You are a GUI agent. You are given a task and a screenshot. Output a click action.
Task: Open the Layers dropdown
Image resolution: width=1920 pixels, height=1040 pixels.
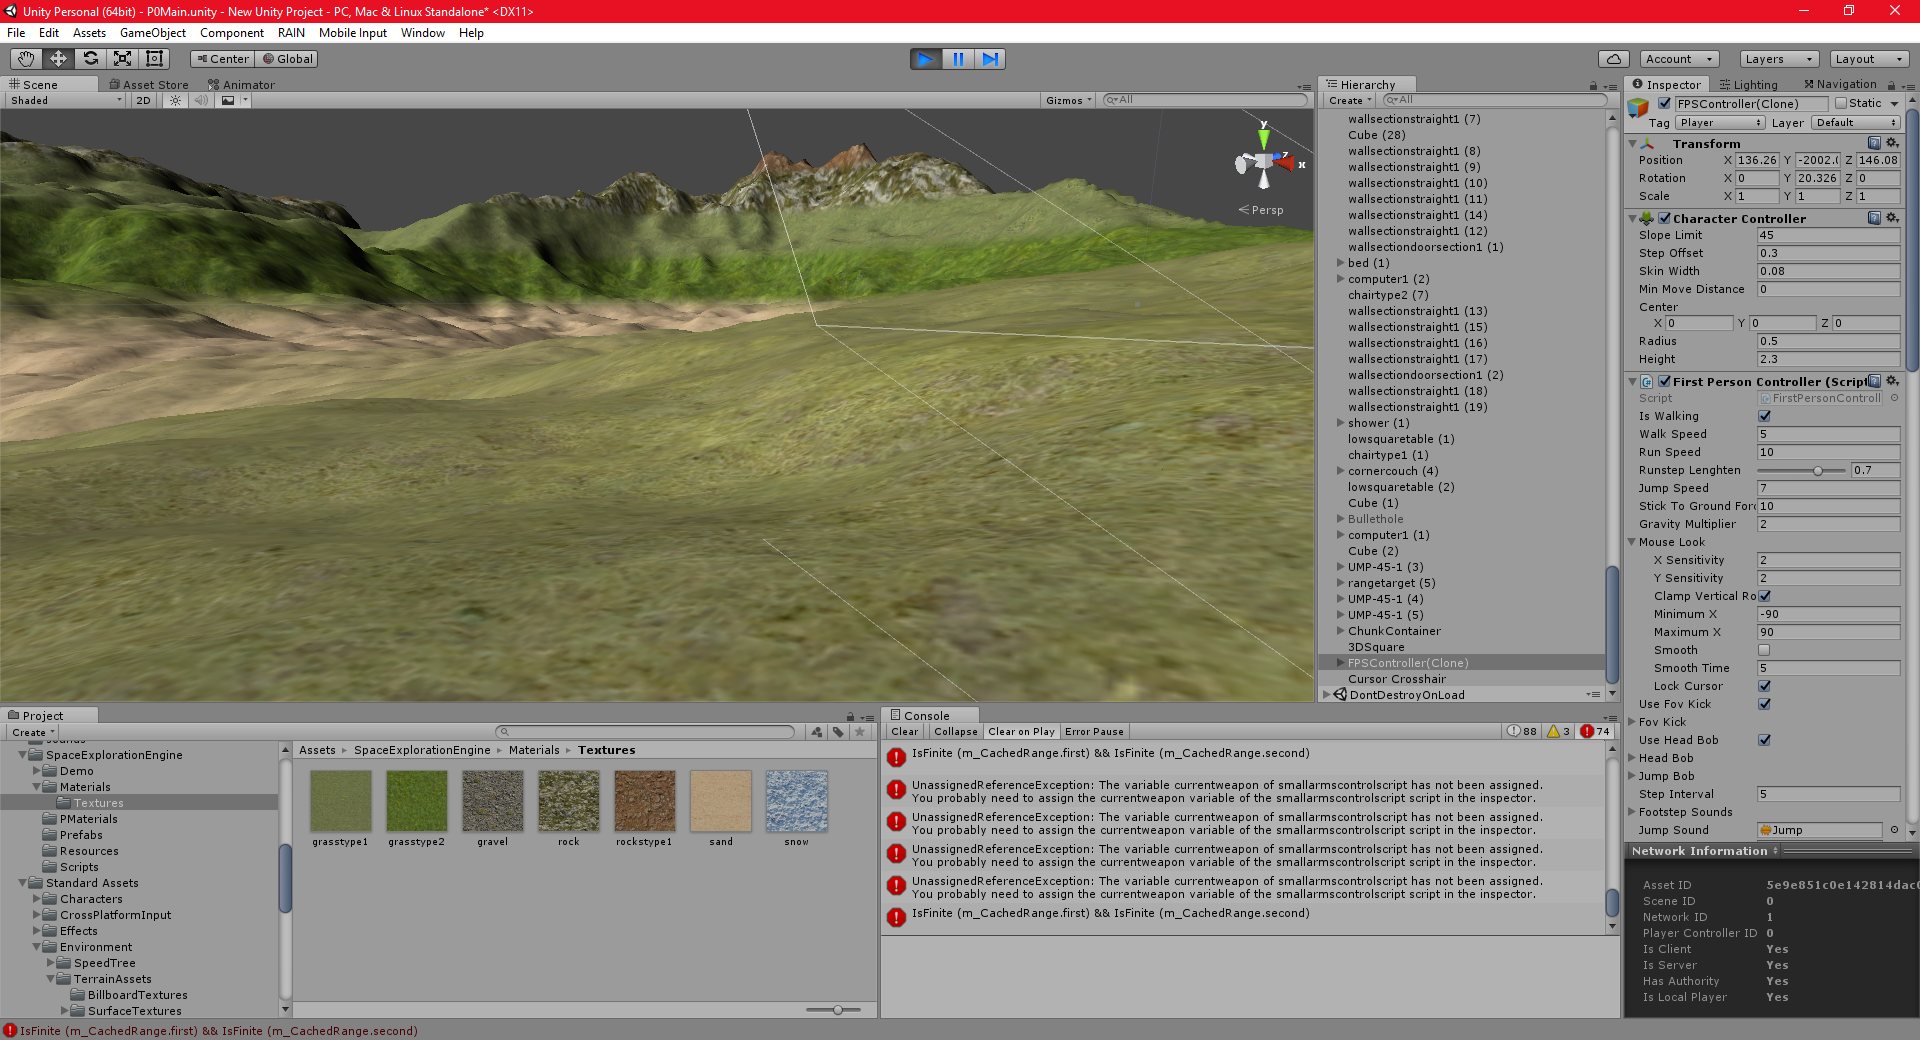pos(1778,59)
